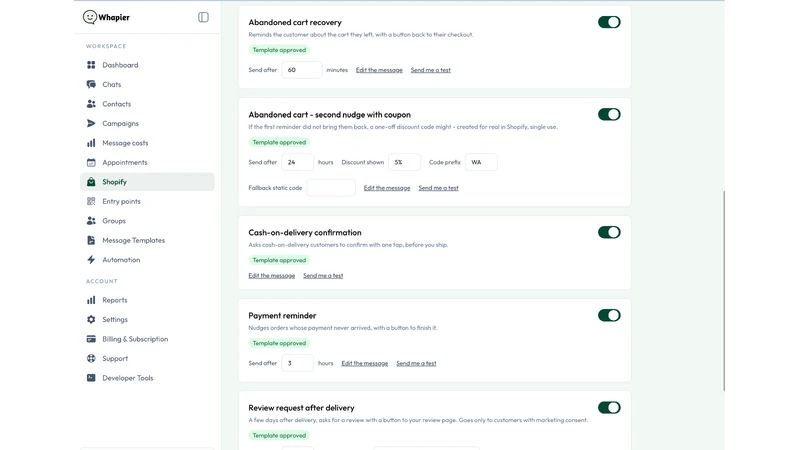Click Edit the message for Cash-on-delivery confirmation

271,276
